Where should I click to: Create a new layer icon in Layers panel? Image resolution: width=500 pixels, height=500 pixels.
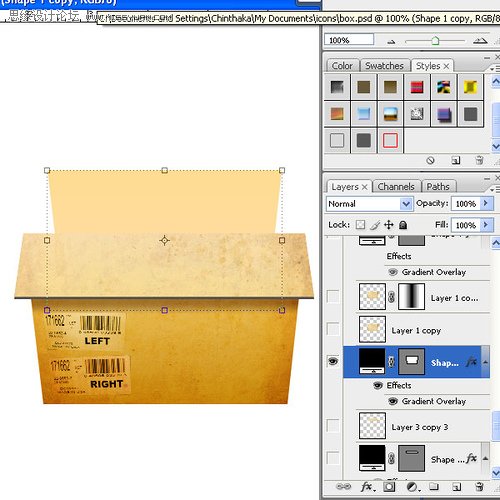tap(457, 487)
